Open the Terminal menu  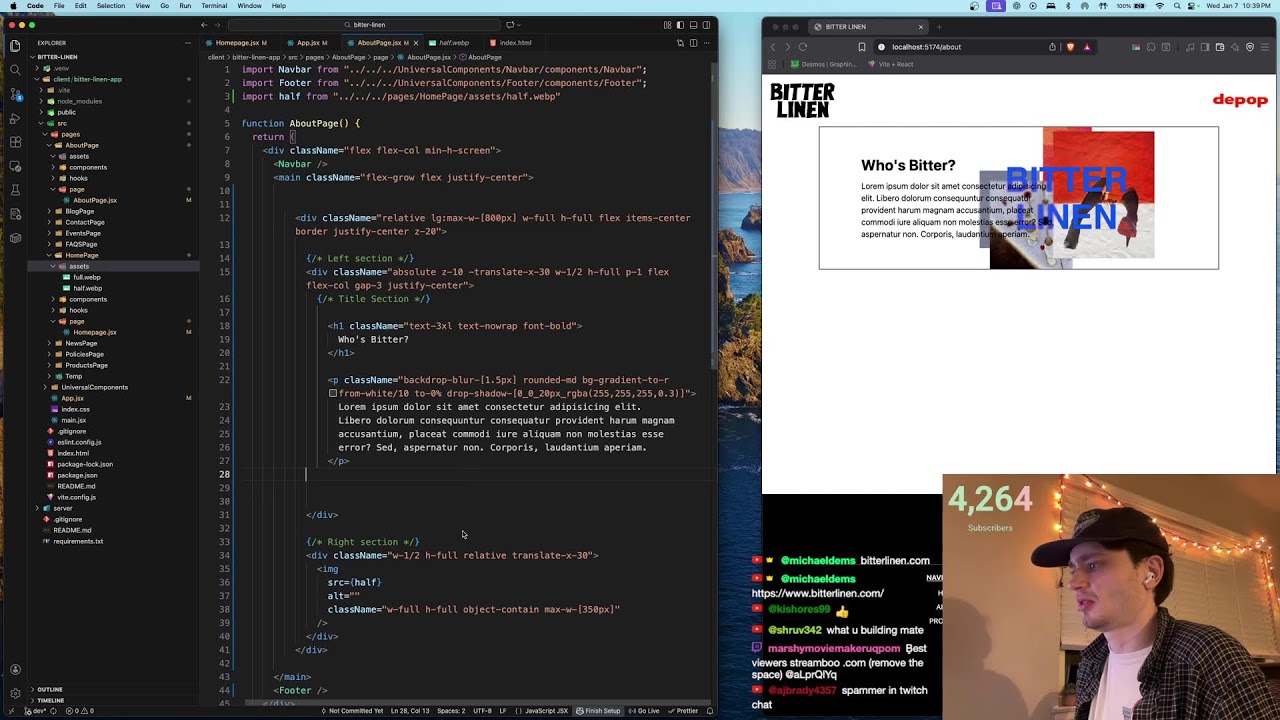pos(214,6)
